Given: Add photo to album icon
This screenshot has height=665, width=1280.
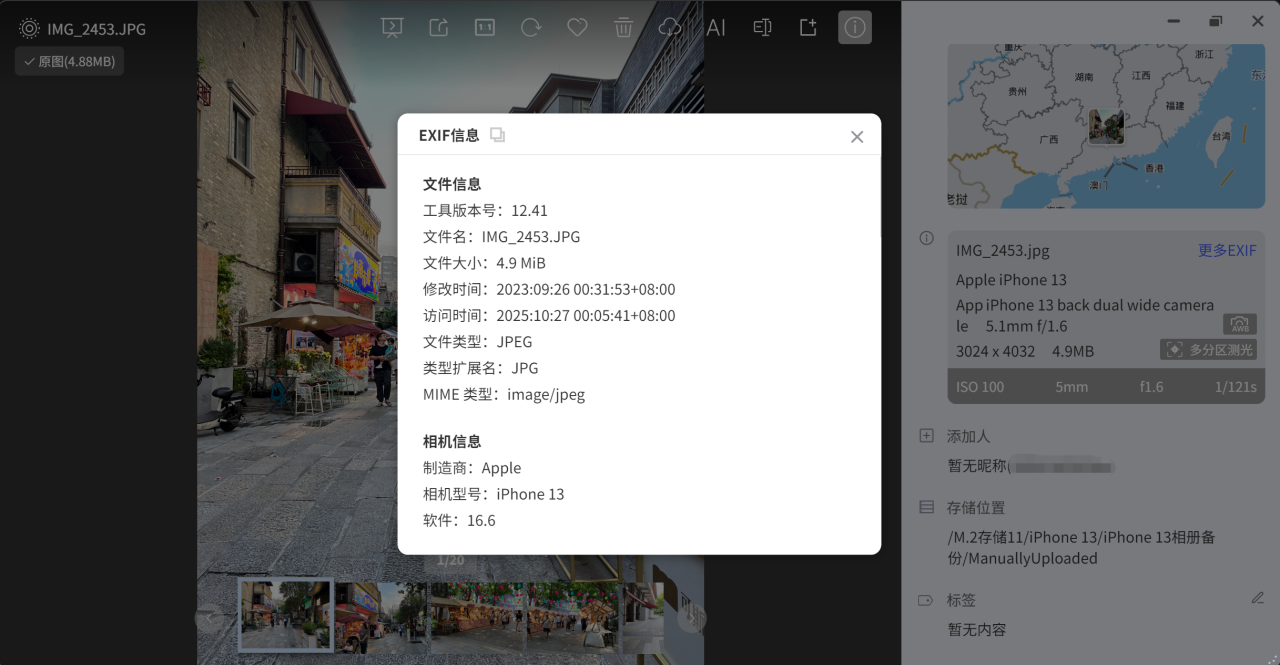Looking at the screenshot, I should 808,28.
